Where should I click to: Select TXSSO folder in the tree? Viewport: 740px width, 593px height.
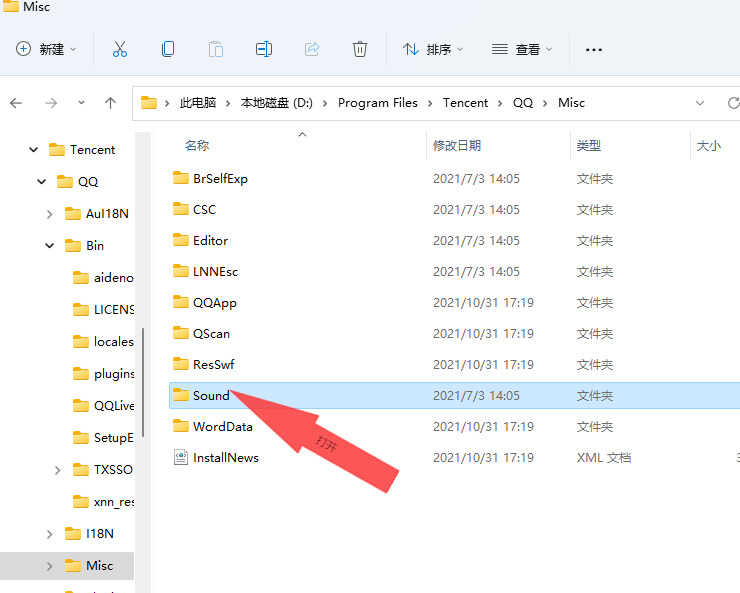[113, 470]
